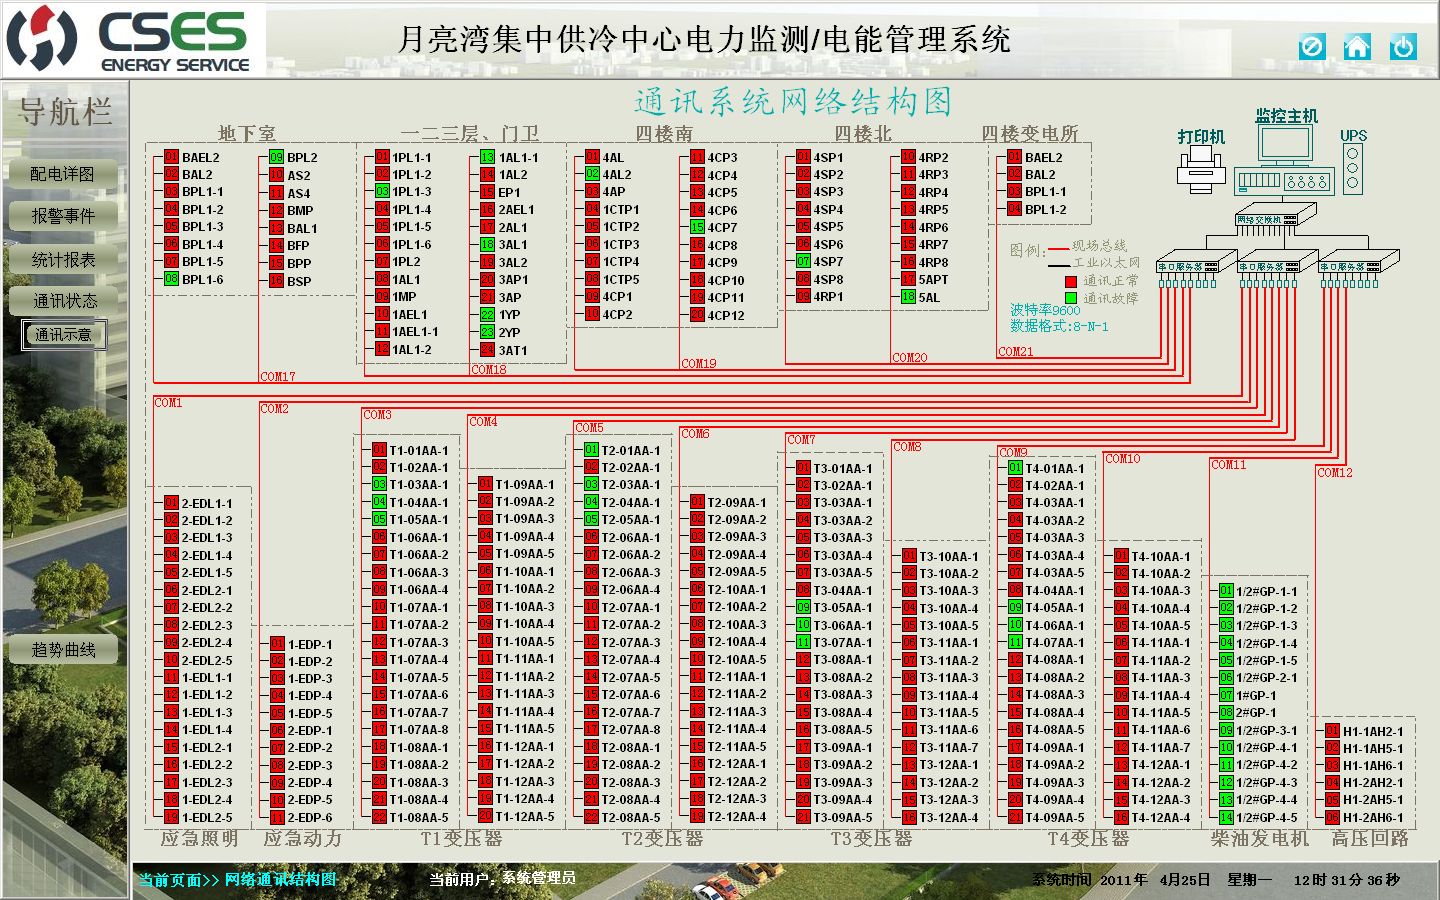Open 配电详图 in the navigation bar

tap(63, 174)
